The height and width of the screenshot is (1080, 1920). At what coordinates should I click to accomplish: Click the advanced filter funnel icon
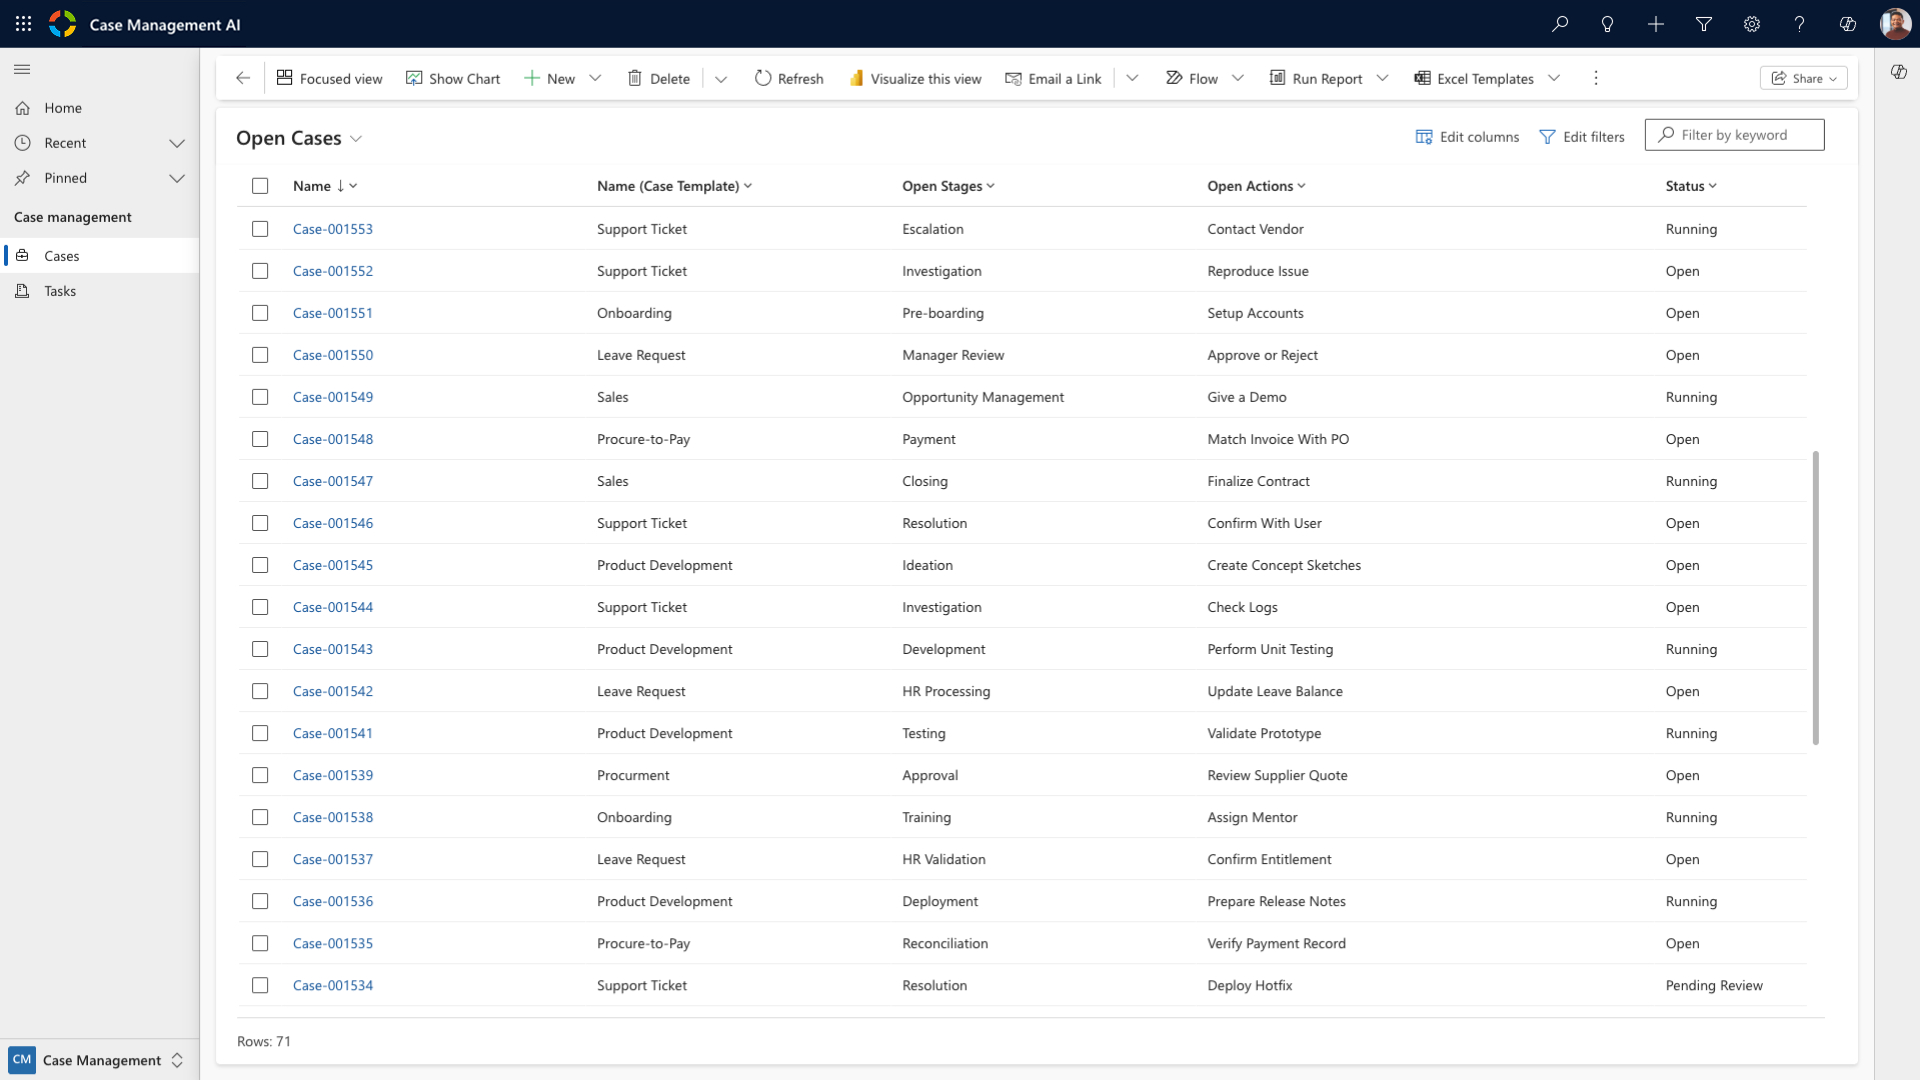pyautogui.click(x=1703, y=24)
